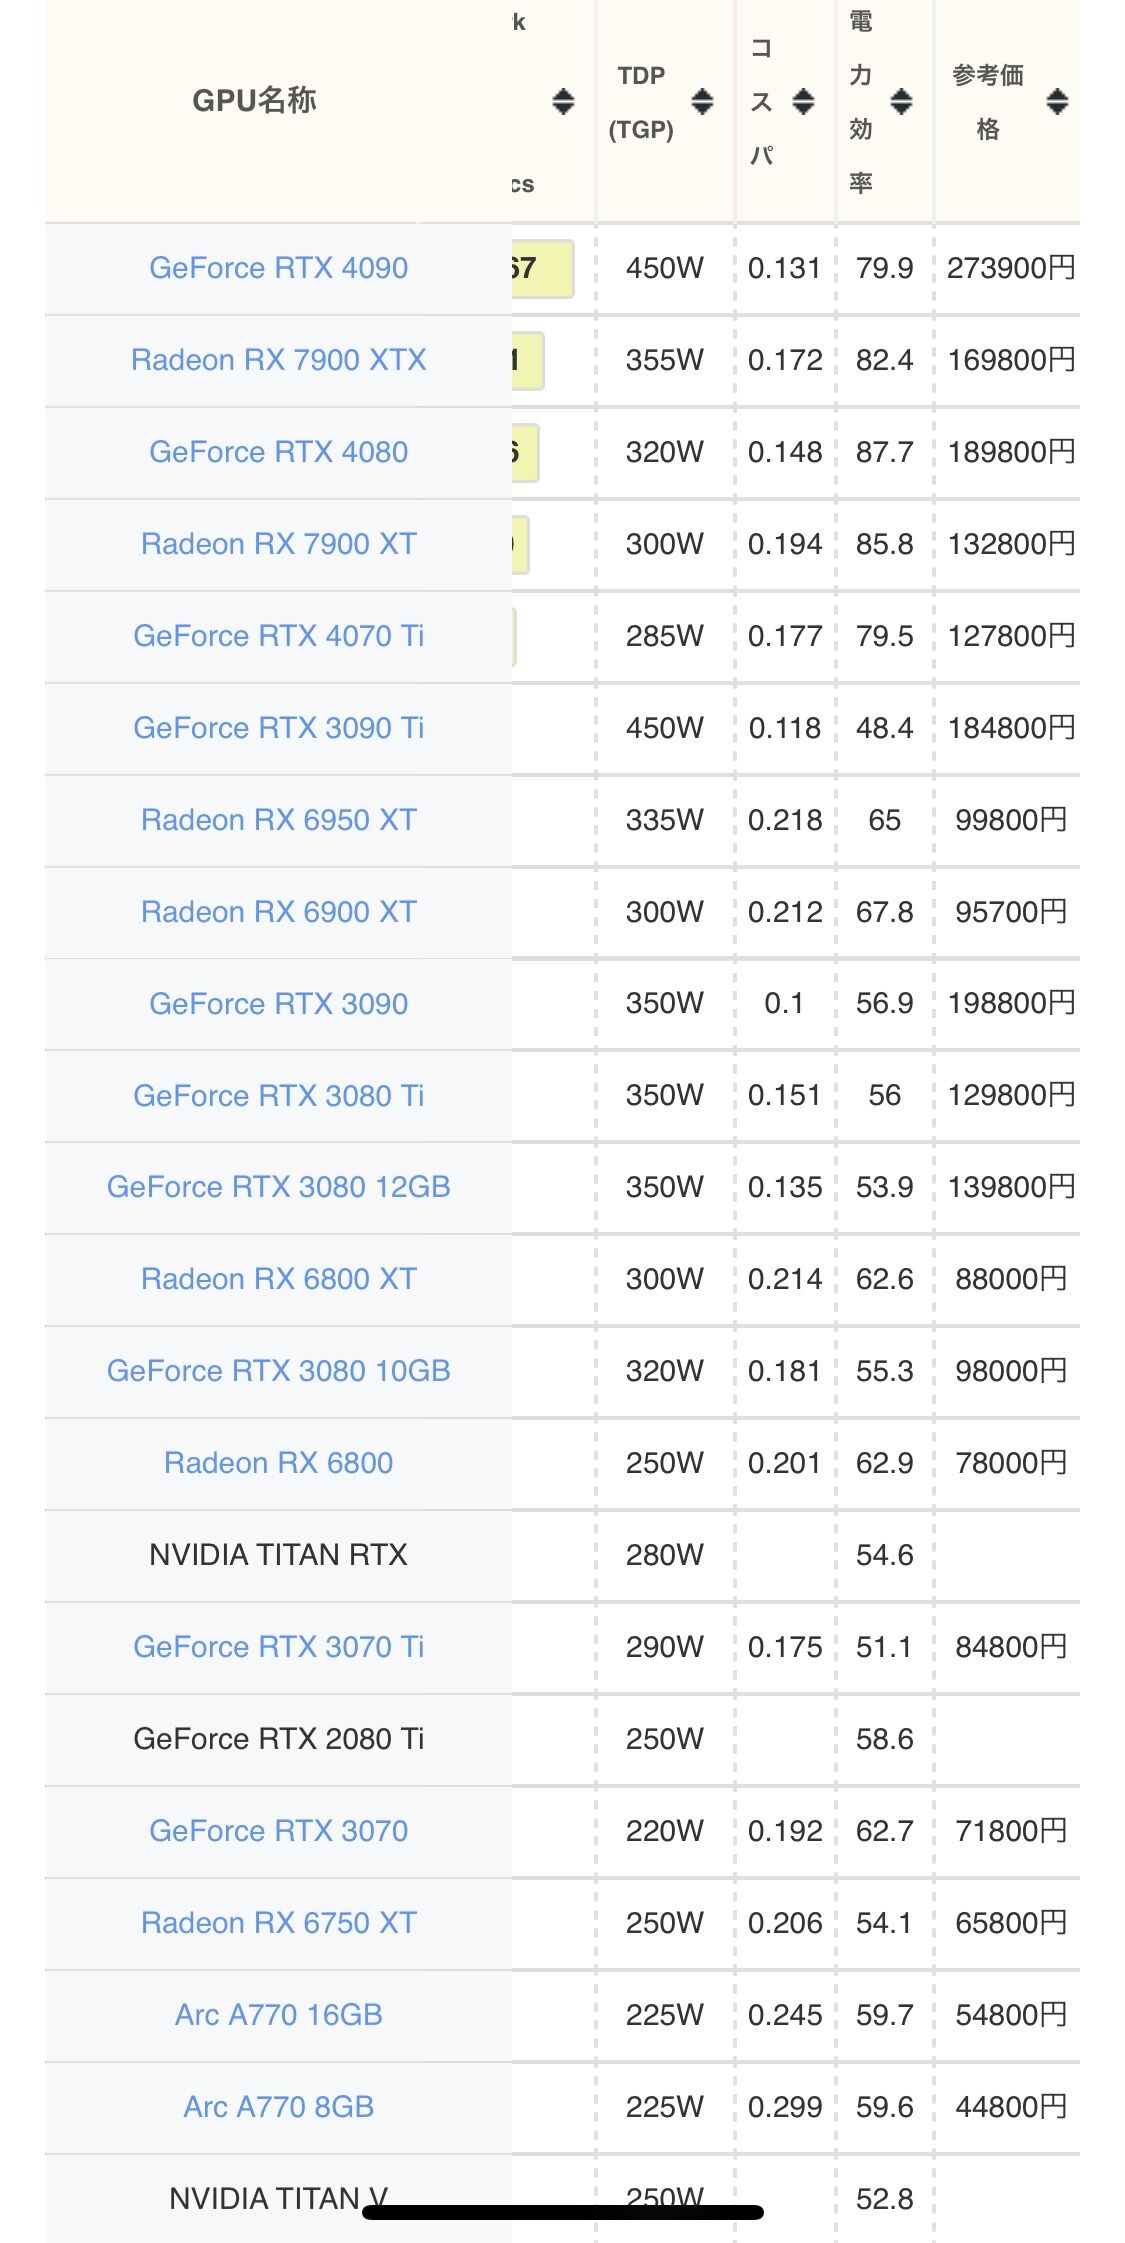Open GeForce RTX 3090 Ti link
This screenshot has height=2243, width=1125.
[279, 728]
